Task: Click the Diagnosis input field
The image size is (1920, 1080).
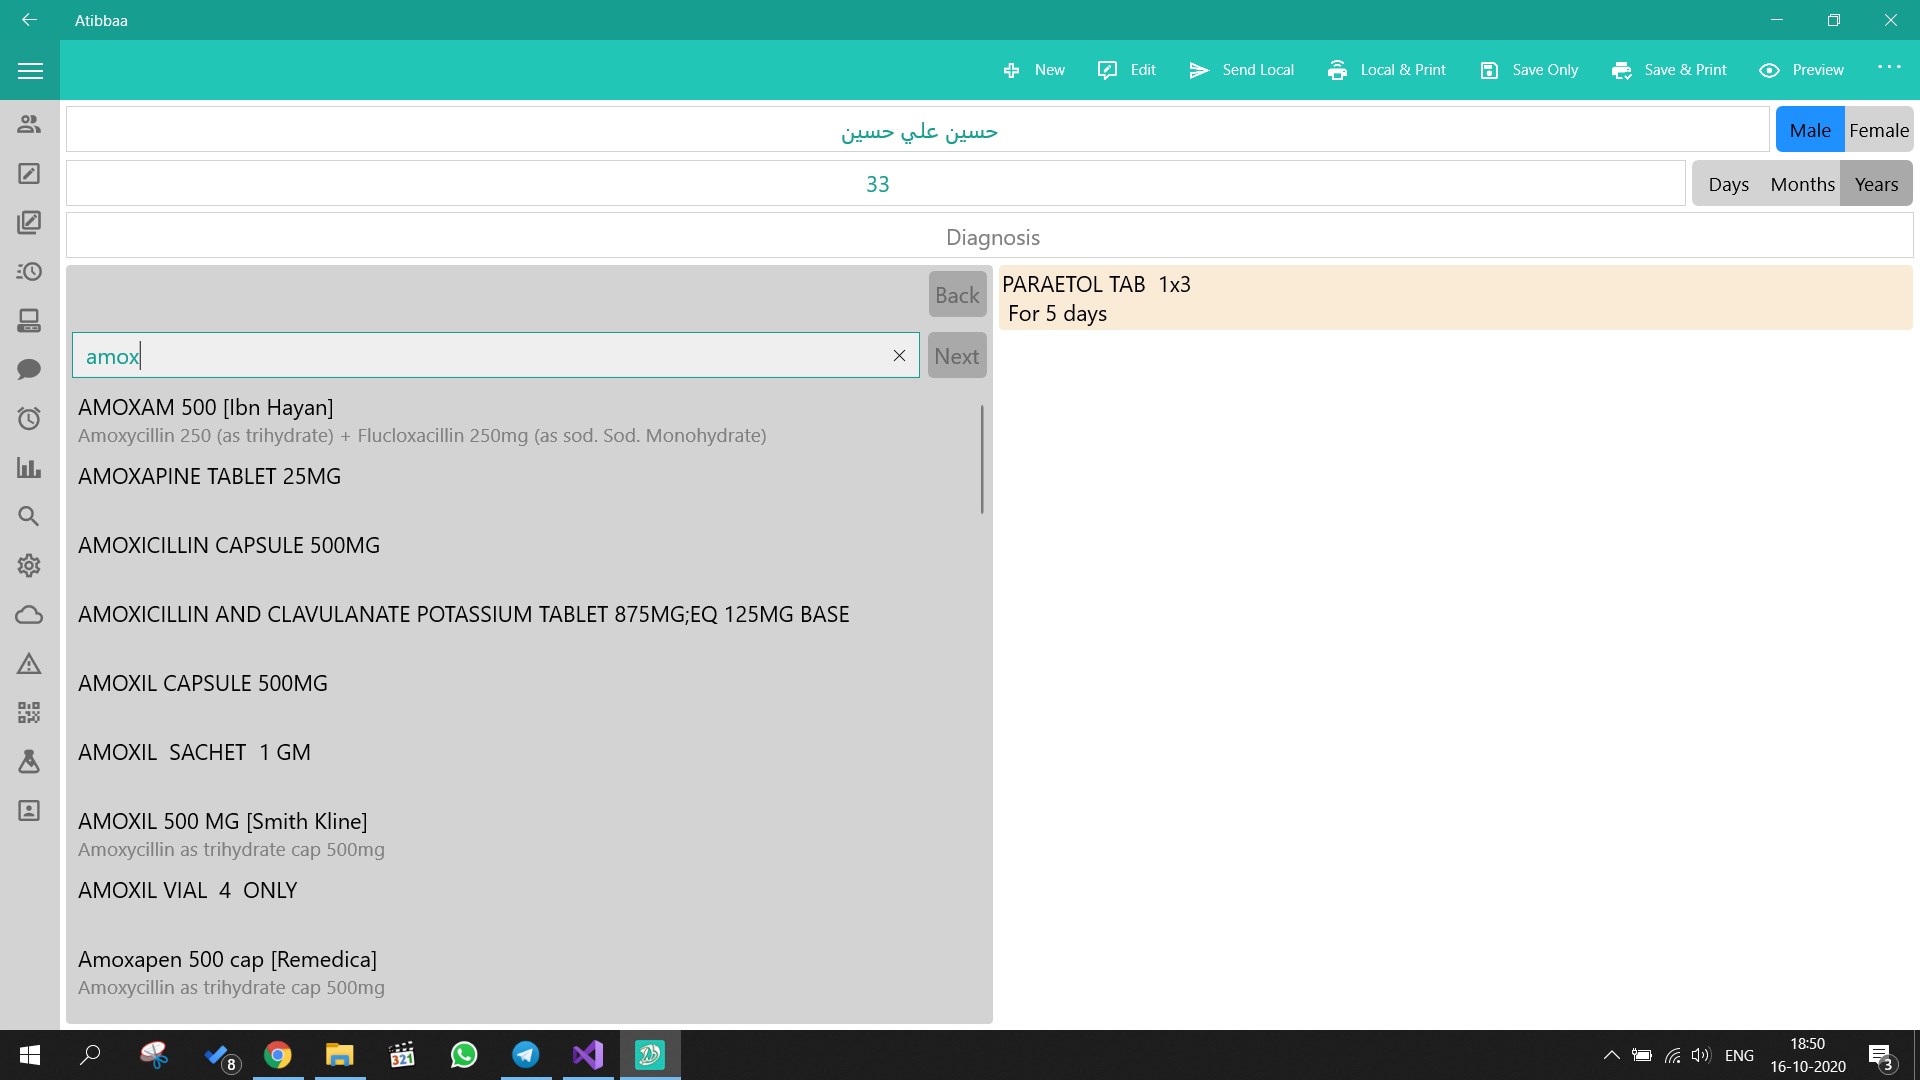Action: pos(990,237)
